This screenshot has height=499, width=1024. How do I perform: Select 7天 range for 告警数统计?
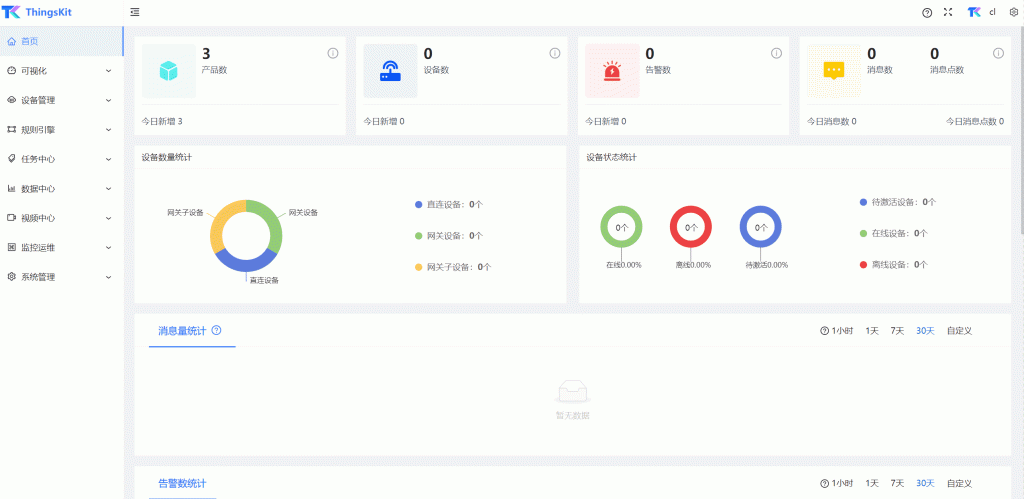point(897,484)
